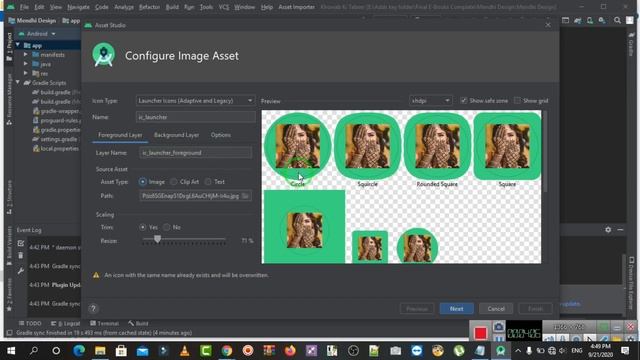
Task: Open the help question mark button
Action: pyautogui.click(x=93, y=309)
